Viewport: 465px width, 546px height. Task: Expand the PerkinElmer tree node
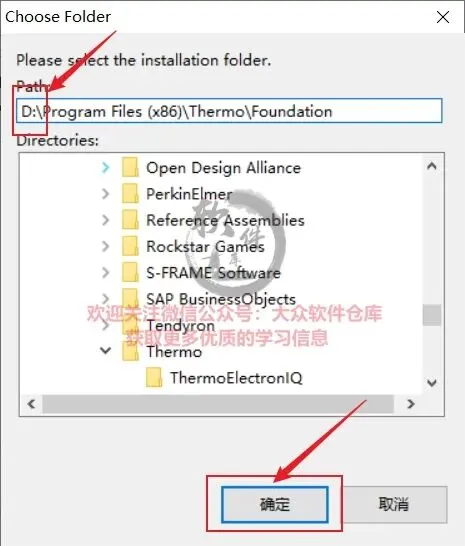point(106,194)
